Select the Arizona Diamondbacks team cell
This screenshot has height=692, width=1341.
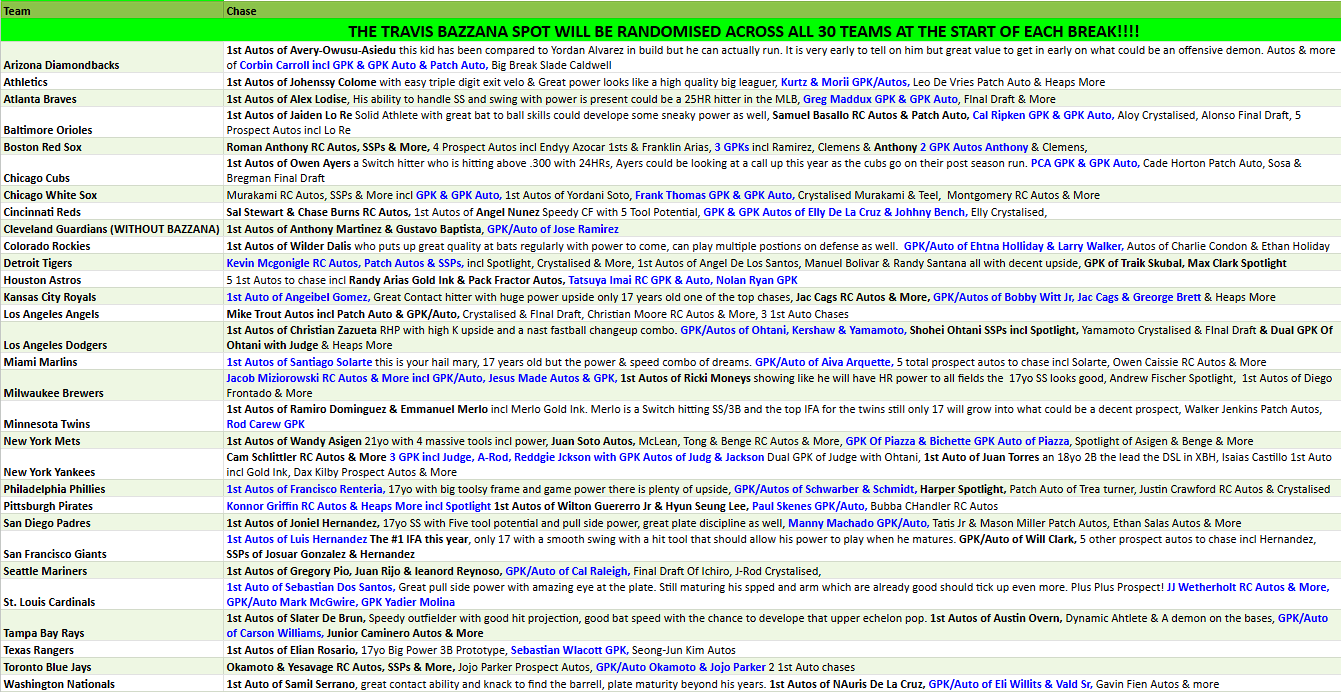pyautogui.click(x=112, y=57)
